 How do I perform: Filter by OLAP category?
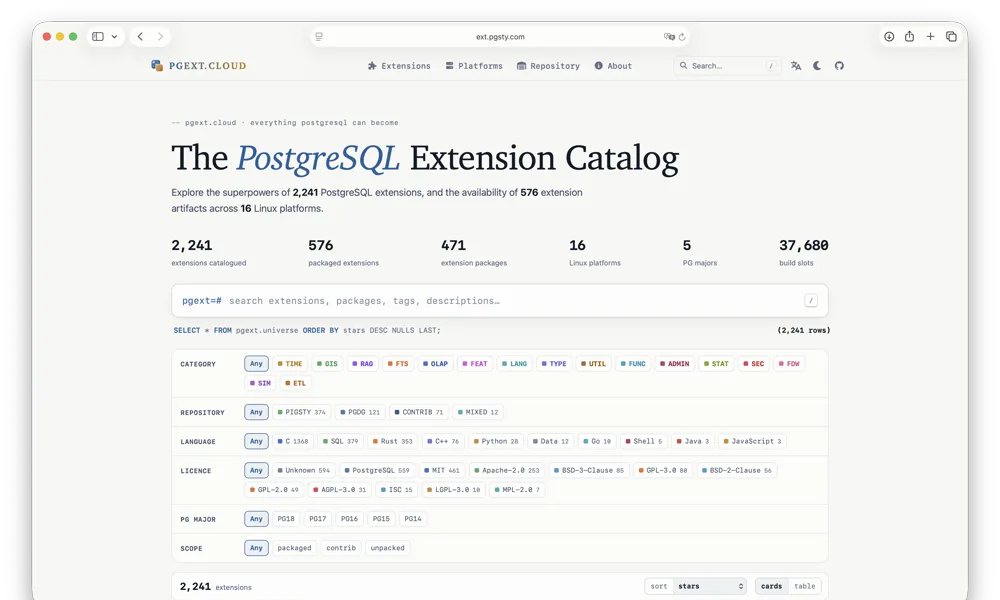(x=435, y=363)
